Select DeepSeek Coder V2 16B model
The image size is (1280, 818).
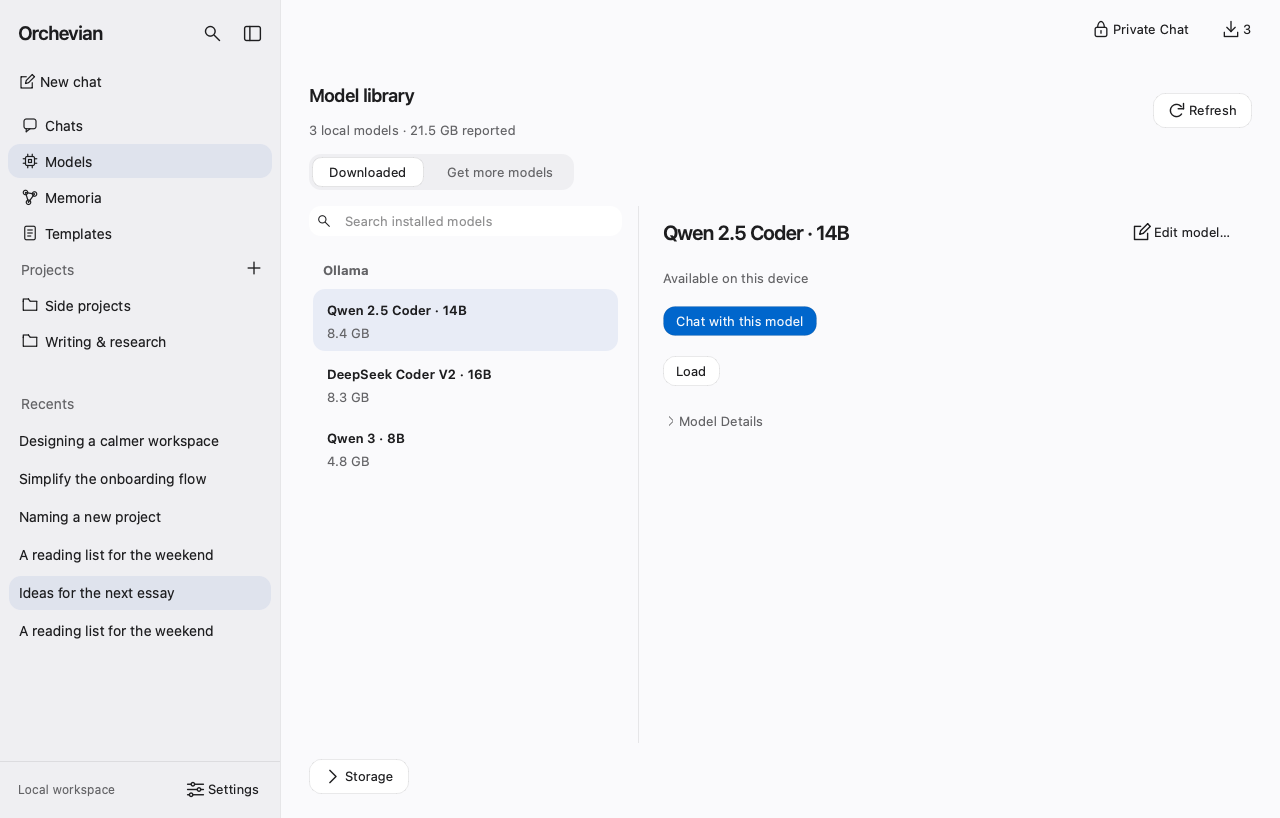465,385
